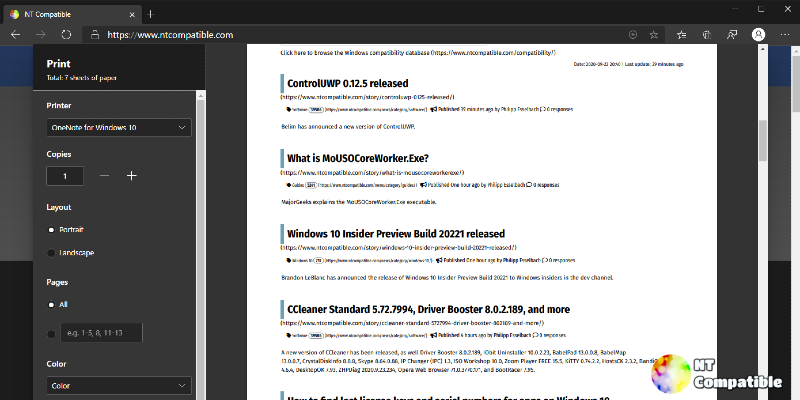Go back to the previous page
Image resolution: width=800 pixels, height=400 pixels.
(x=16, y=35)
